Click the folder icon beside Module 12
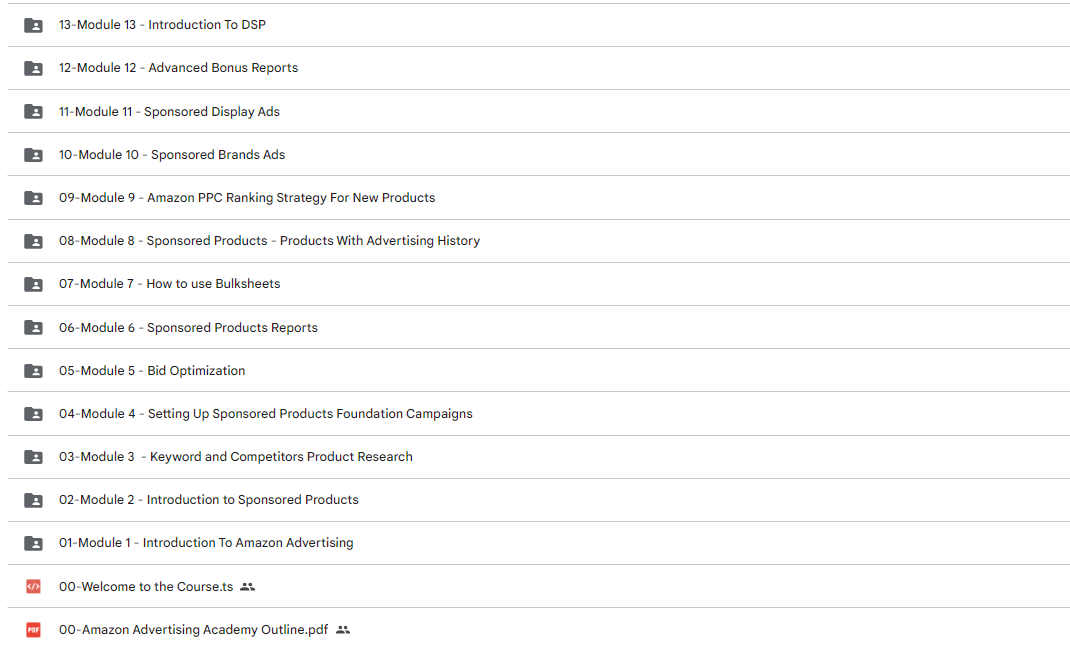1070x645 pixels. (x=33, y=69)
